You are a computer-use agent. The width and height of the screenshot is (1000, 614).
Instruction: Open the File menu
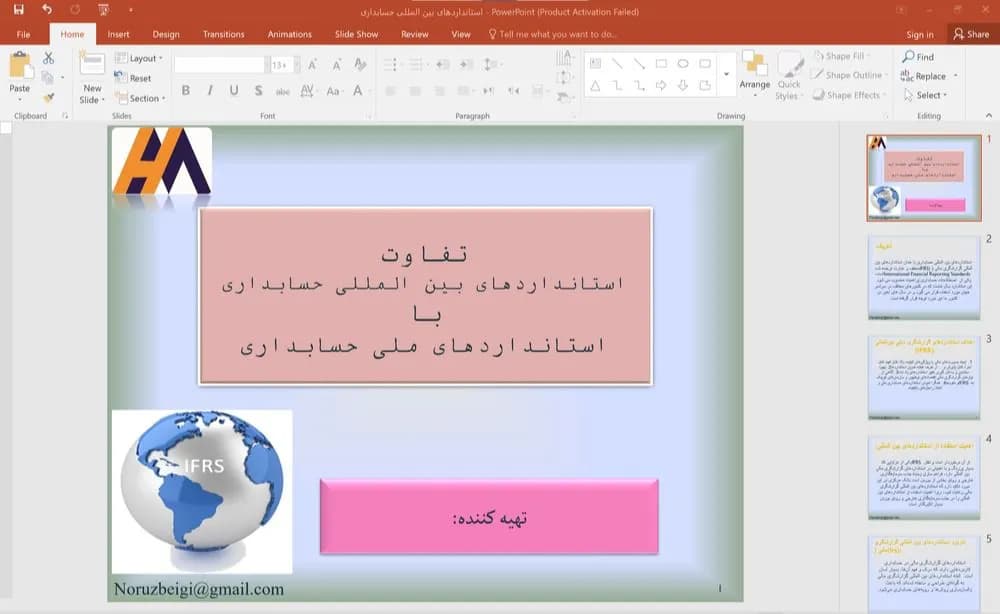(x=24, y=34)
